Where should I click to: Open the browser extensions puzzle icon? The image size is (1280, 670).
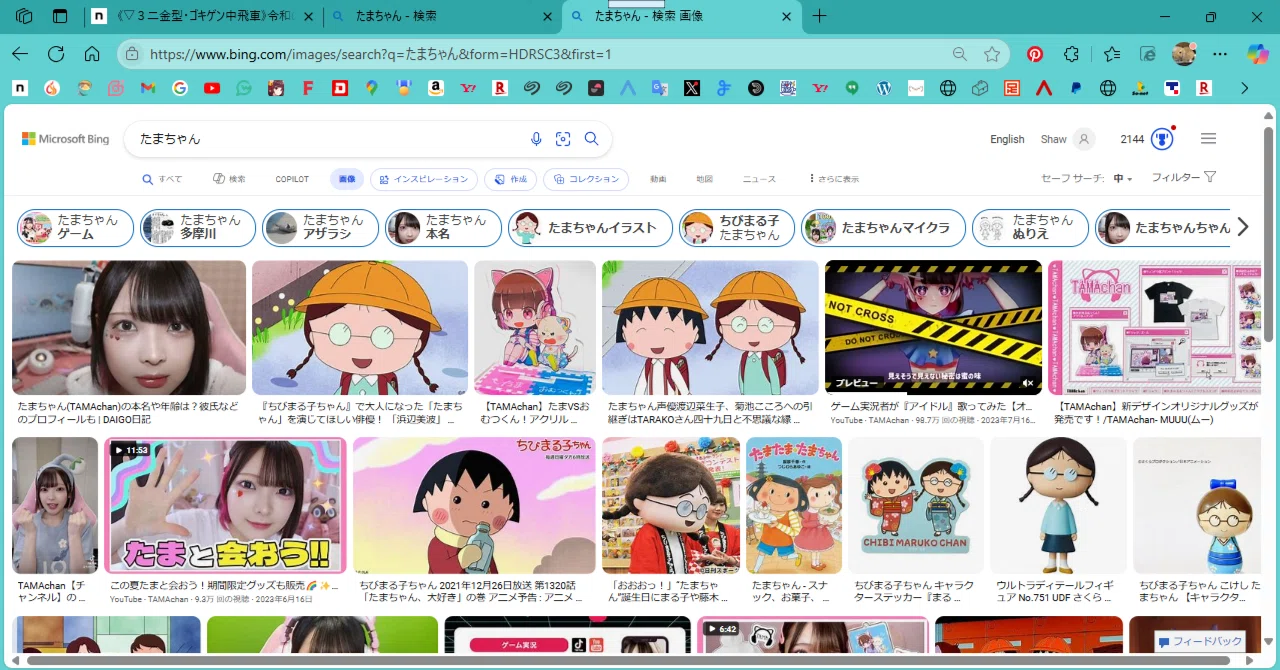(1072, 54)
